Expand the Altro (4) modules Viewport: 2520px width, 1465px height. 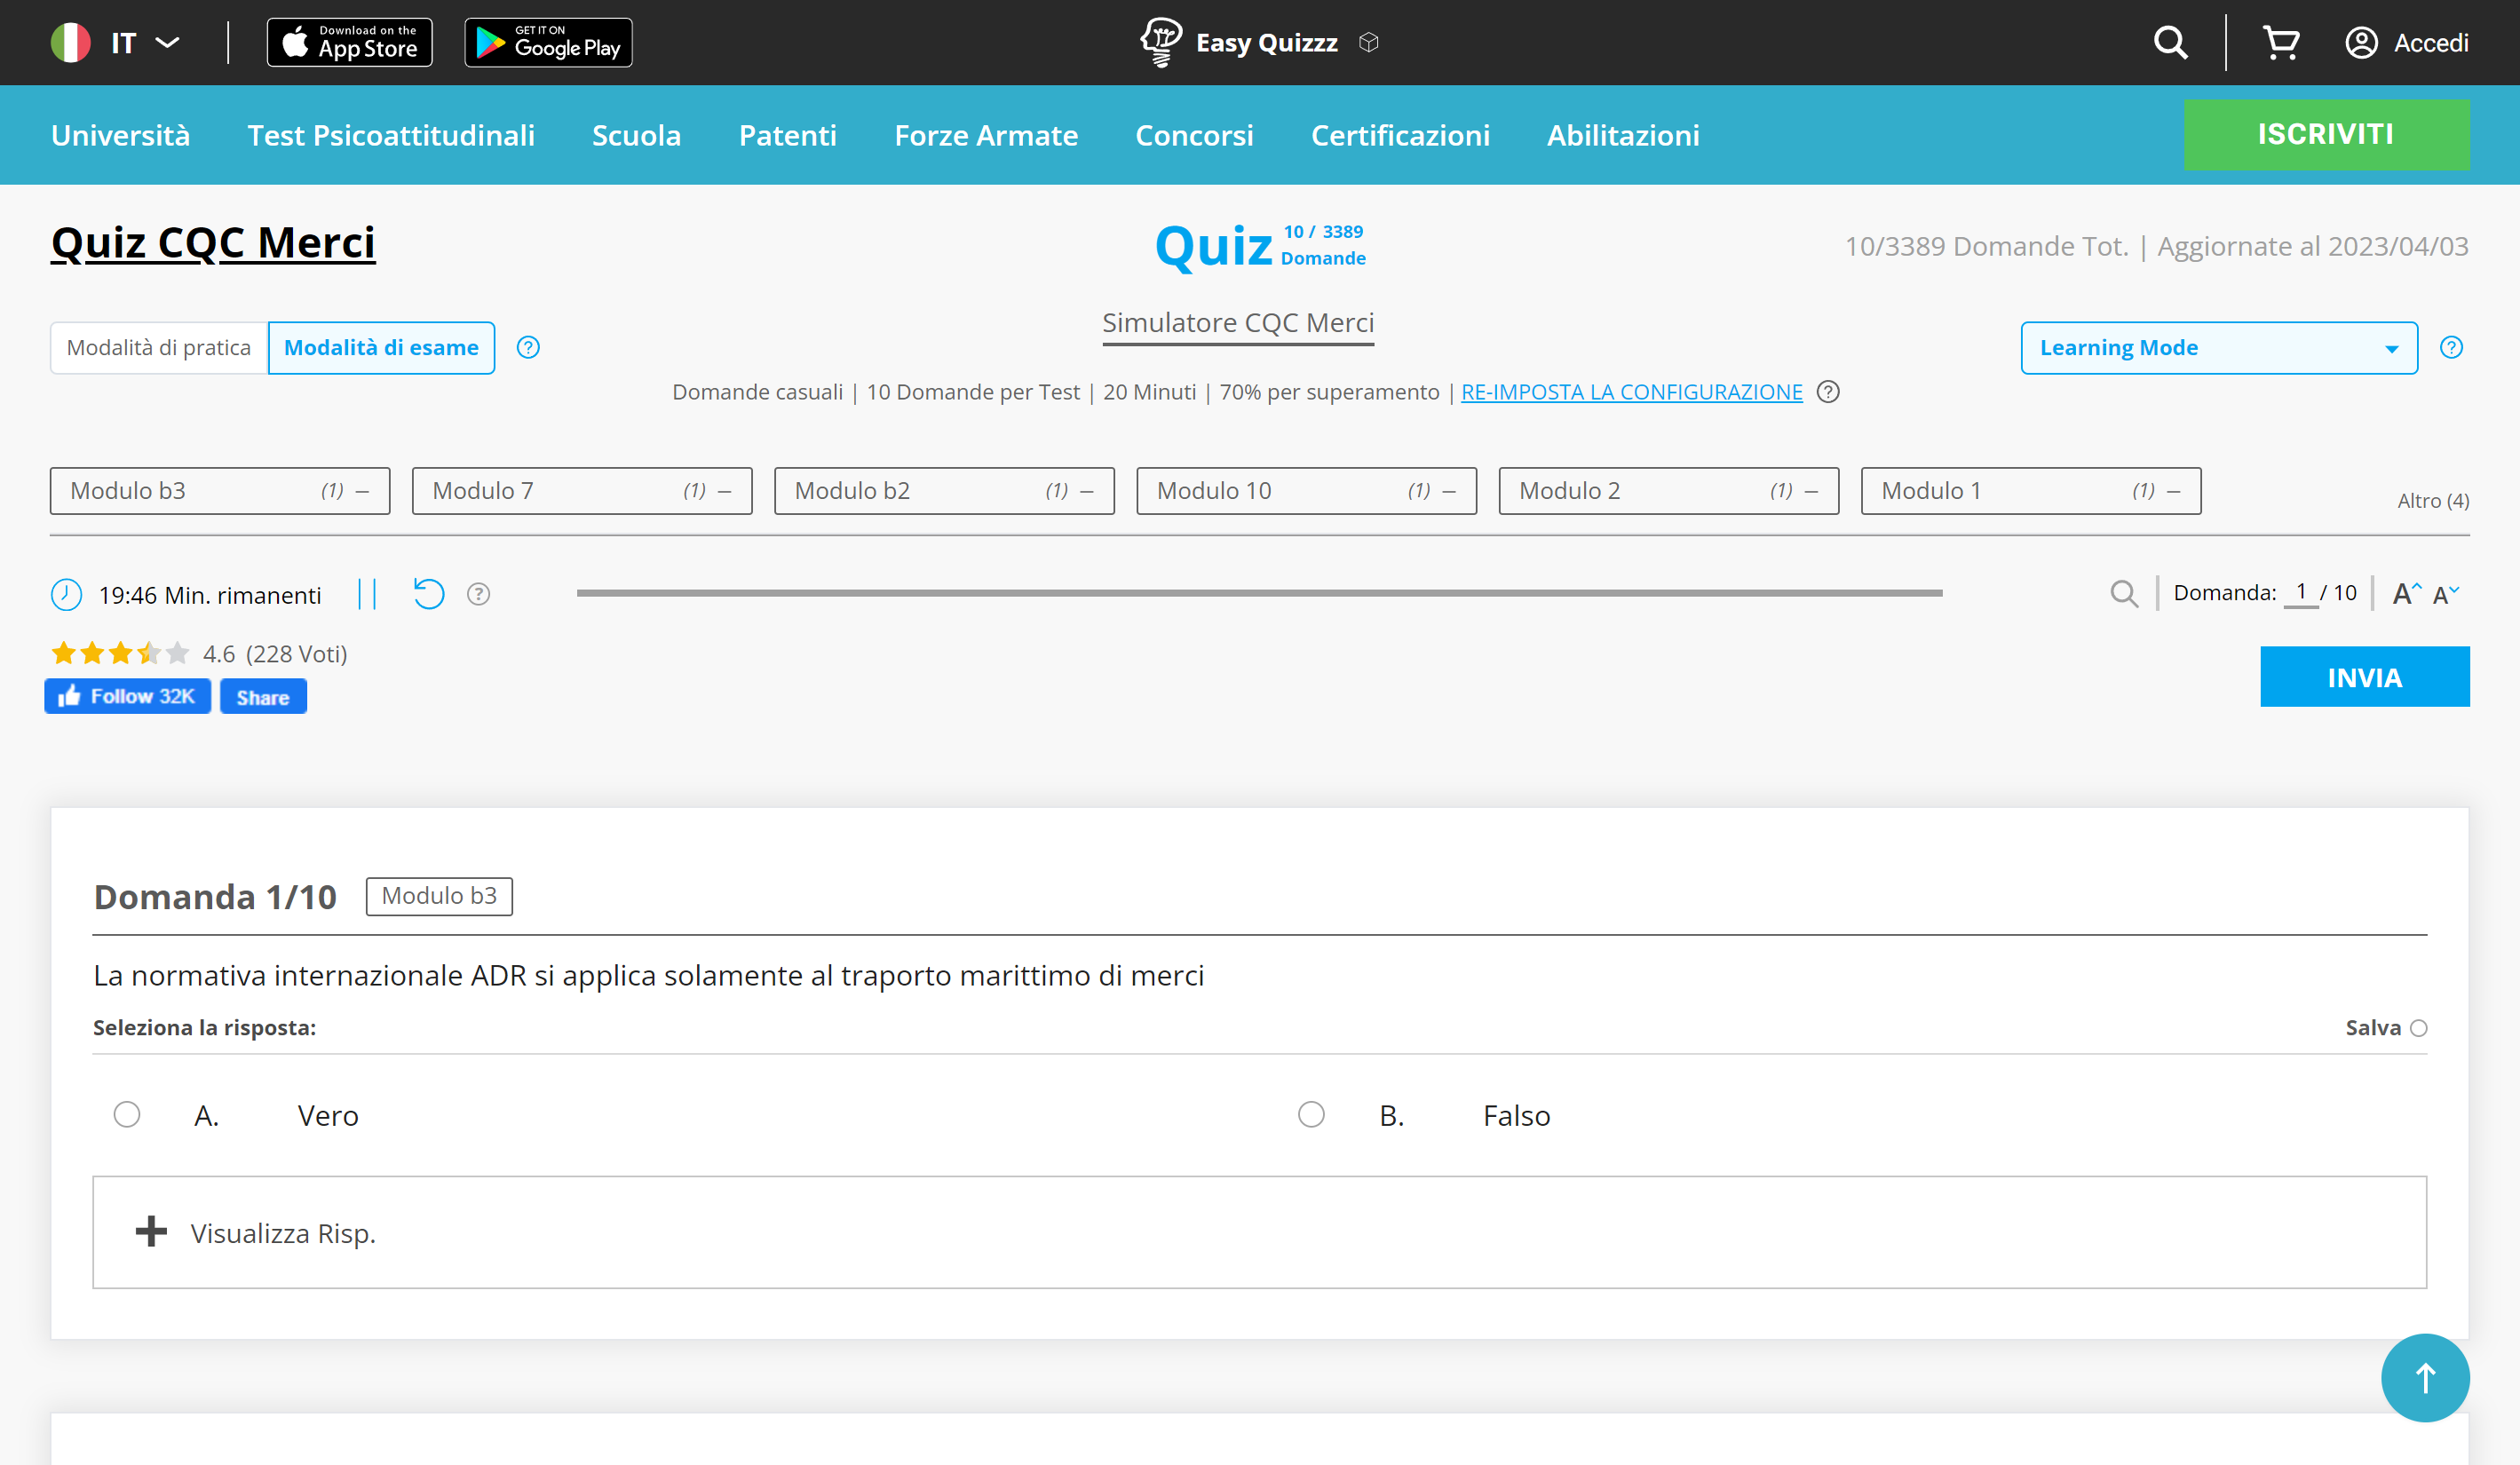pos(2432,501)
